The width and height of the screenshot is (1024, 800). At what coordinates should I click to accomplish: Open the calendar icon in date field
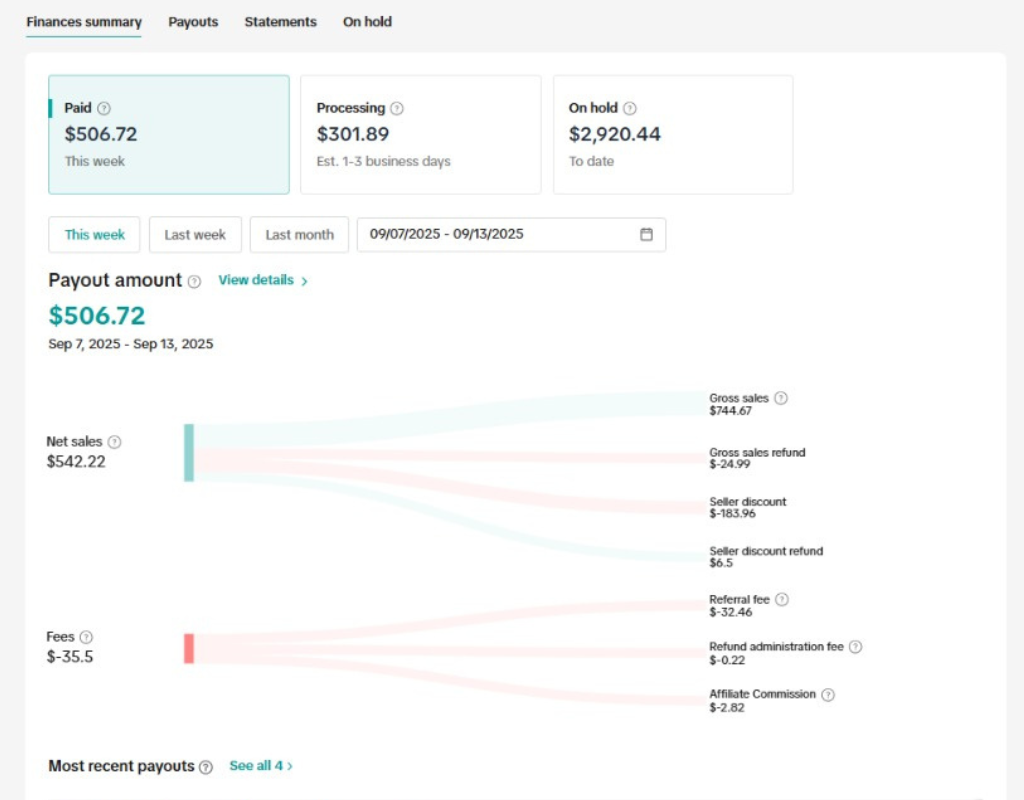point(646,235)
